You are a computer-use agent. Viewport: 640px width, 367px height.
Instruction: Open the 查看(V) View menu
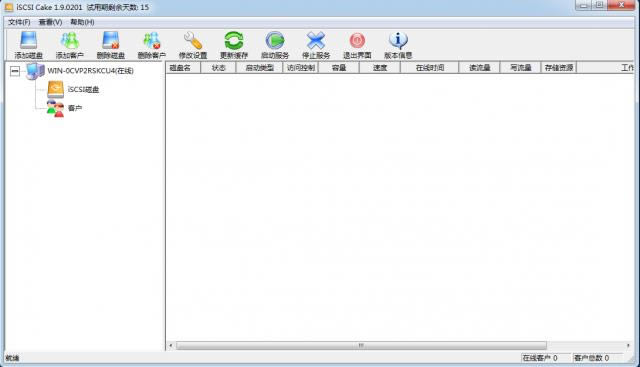point(50,22)
